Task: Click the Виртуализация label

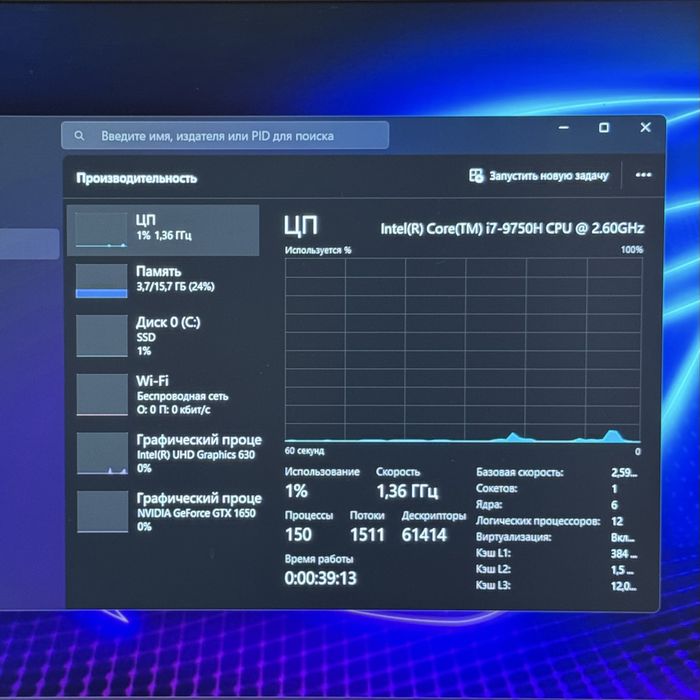Action: tap(513, 537)
